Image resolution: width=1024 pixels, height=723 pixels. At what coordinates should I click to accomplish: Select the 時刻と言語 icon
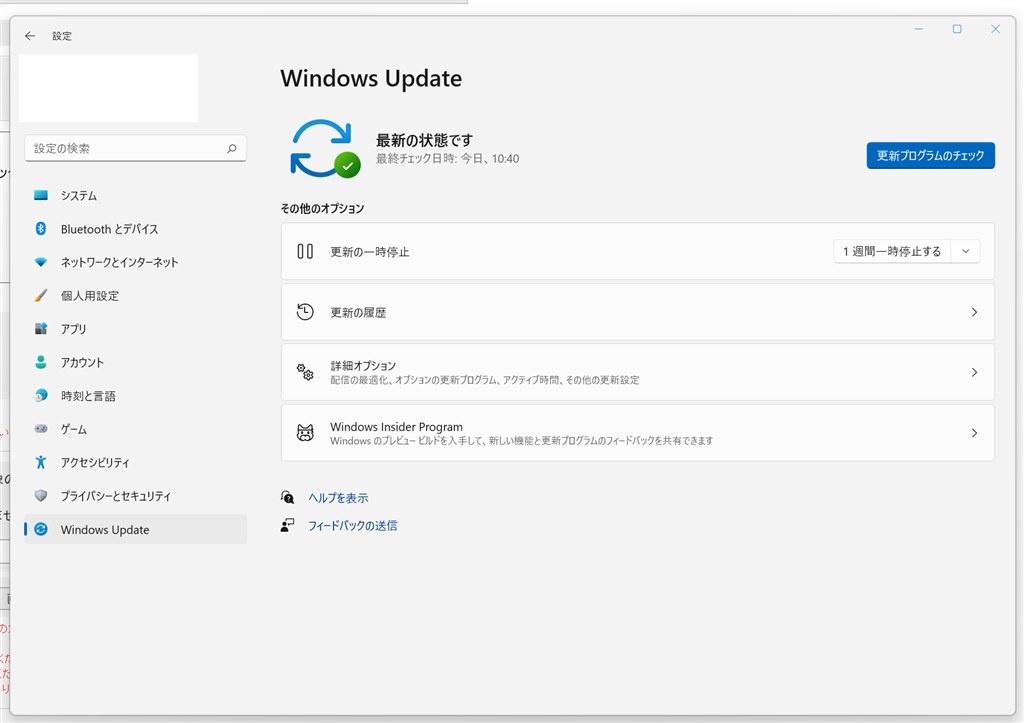(x=40, y=395)
